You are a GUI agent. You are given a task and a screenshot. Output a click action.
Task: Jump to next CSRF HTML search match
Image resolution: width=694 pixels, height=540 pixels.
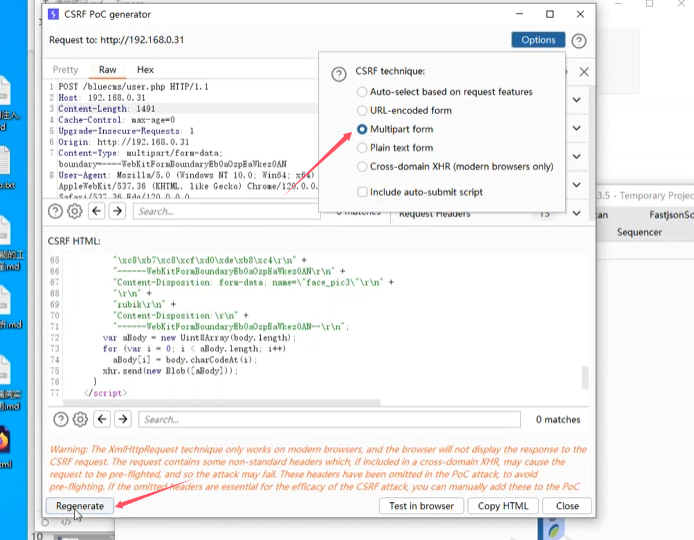pyautogui.click(x=123, y=419)
